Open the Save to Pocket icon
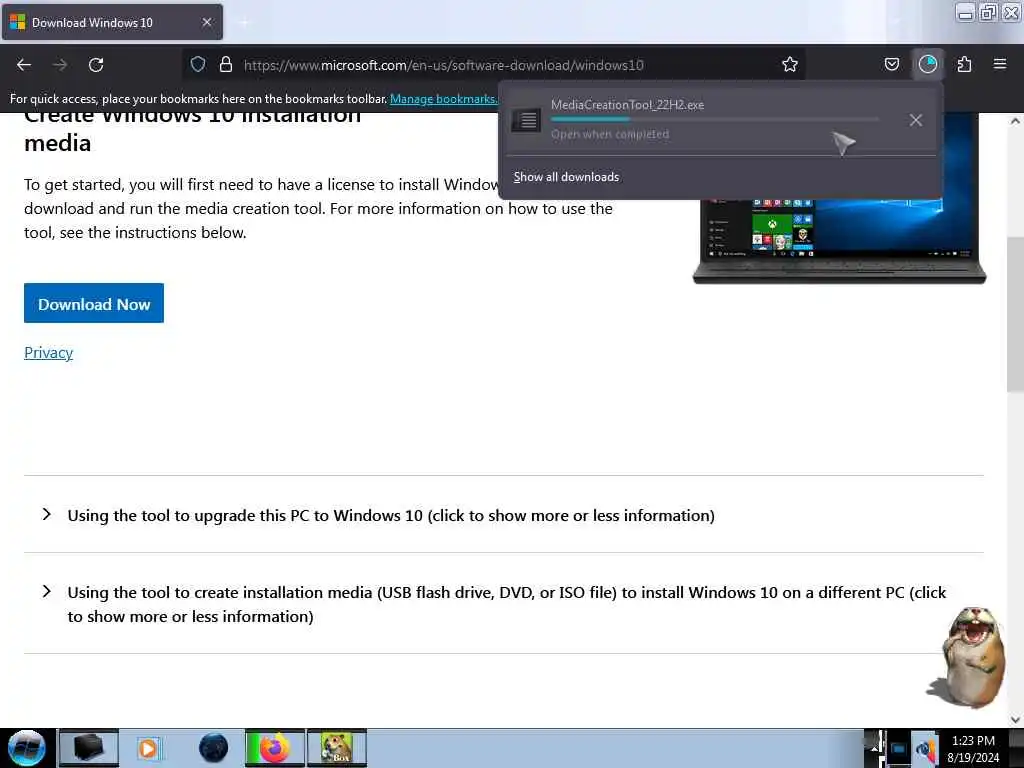Image resolution: width=1024 pixels, height=768 pixels. 891,64
